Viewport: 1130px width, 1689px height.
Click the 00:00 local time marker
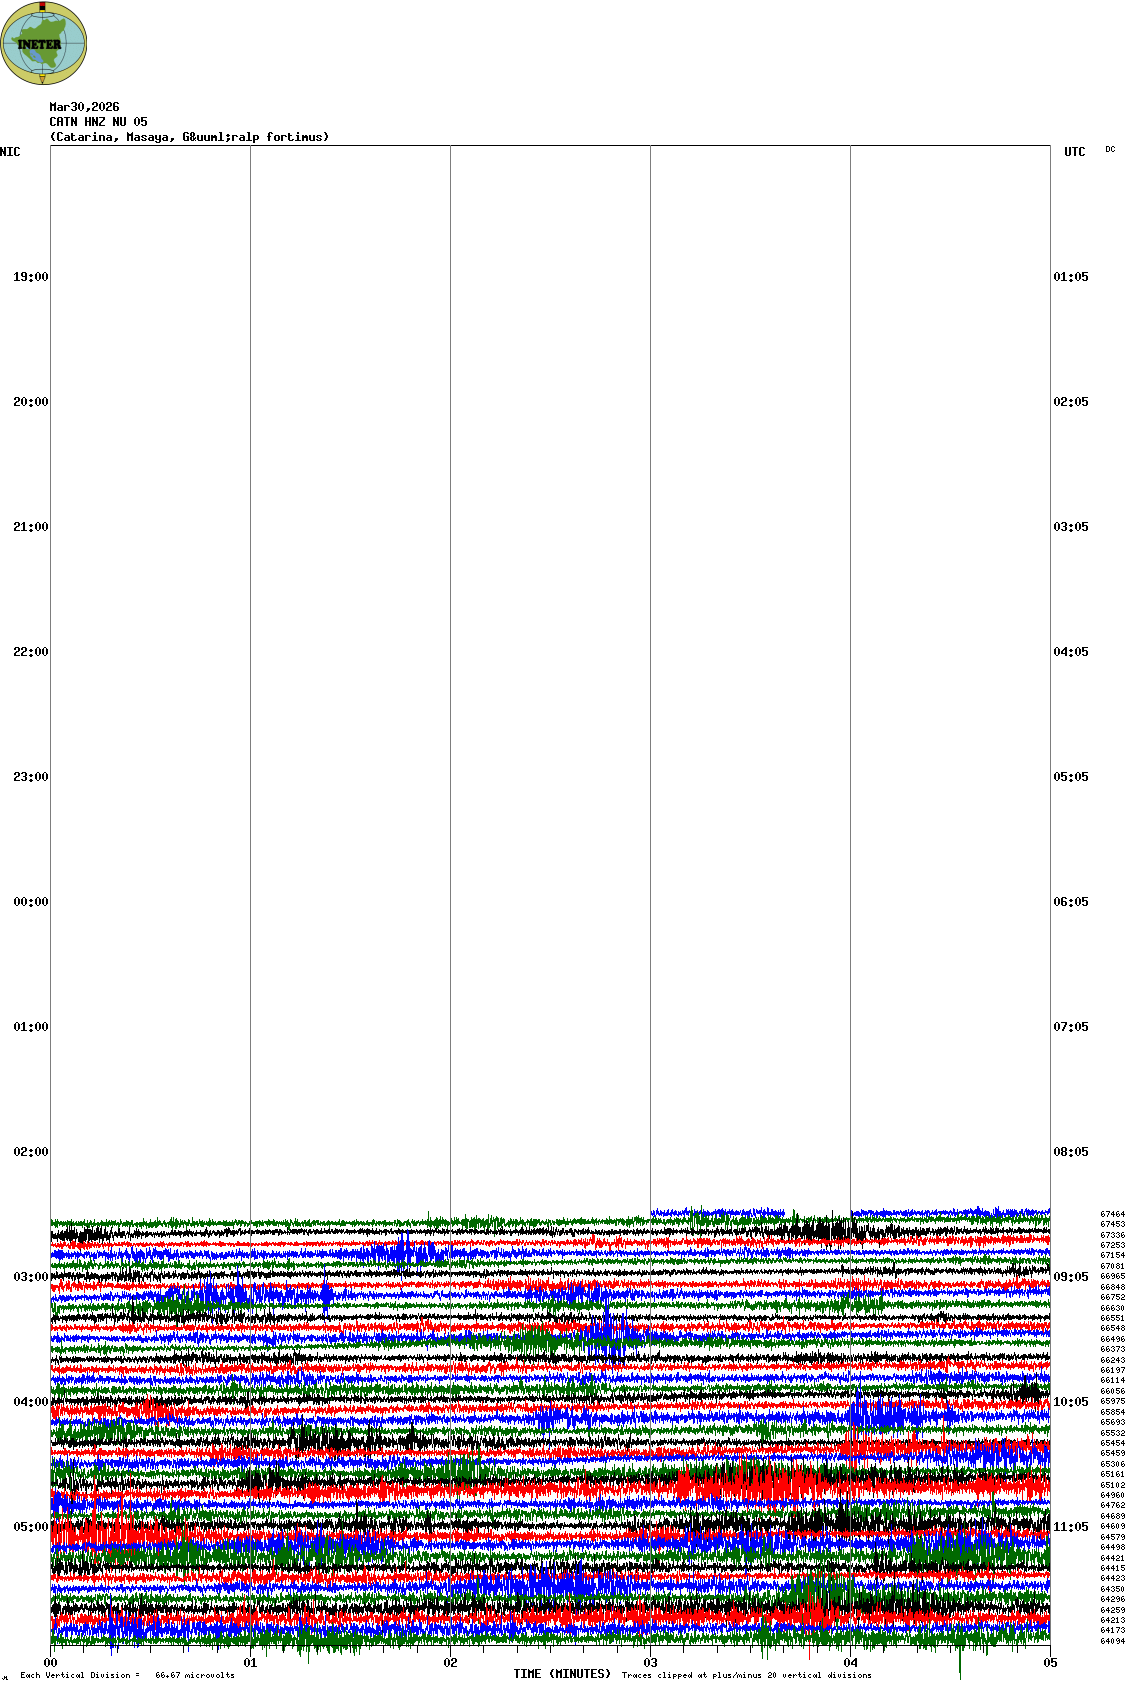[x=30, y=902]
